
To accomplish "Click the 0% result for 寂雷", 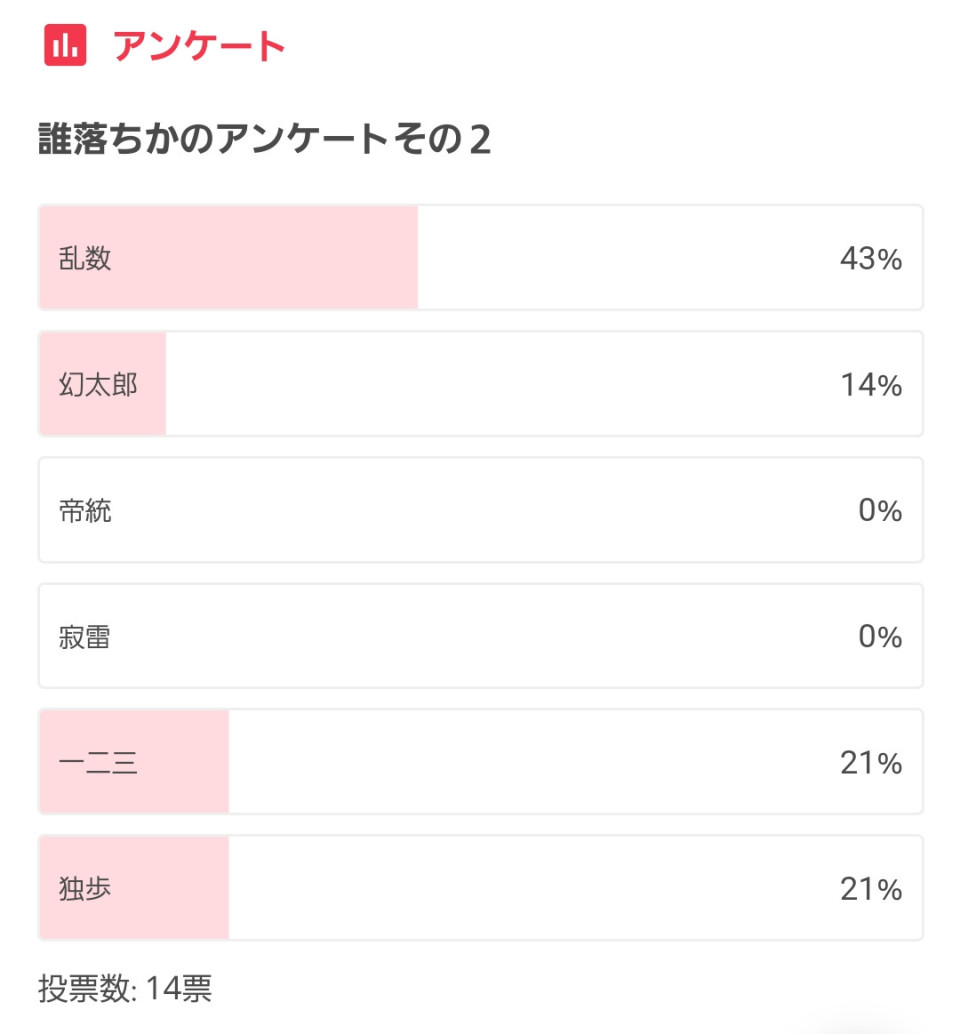I will pos(880,636).
